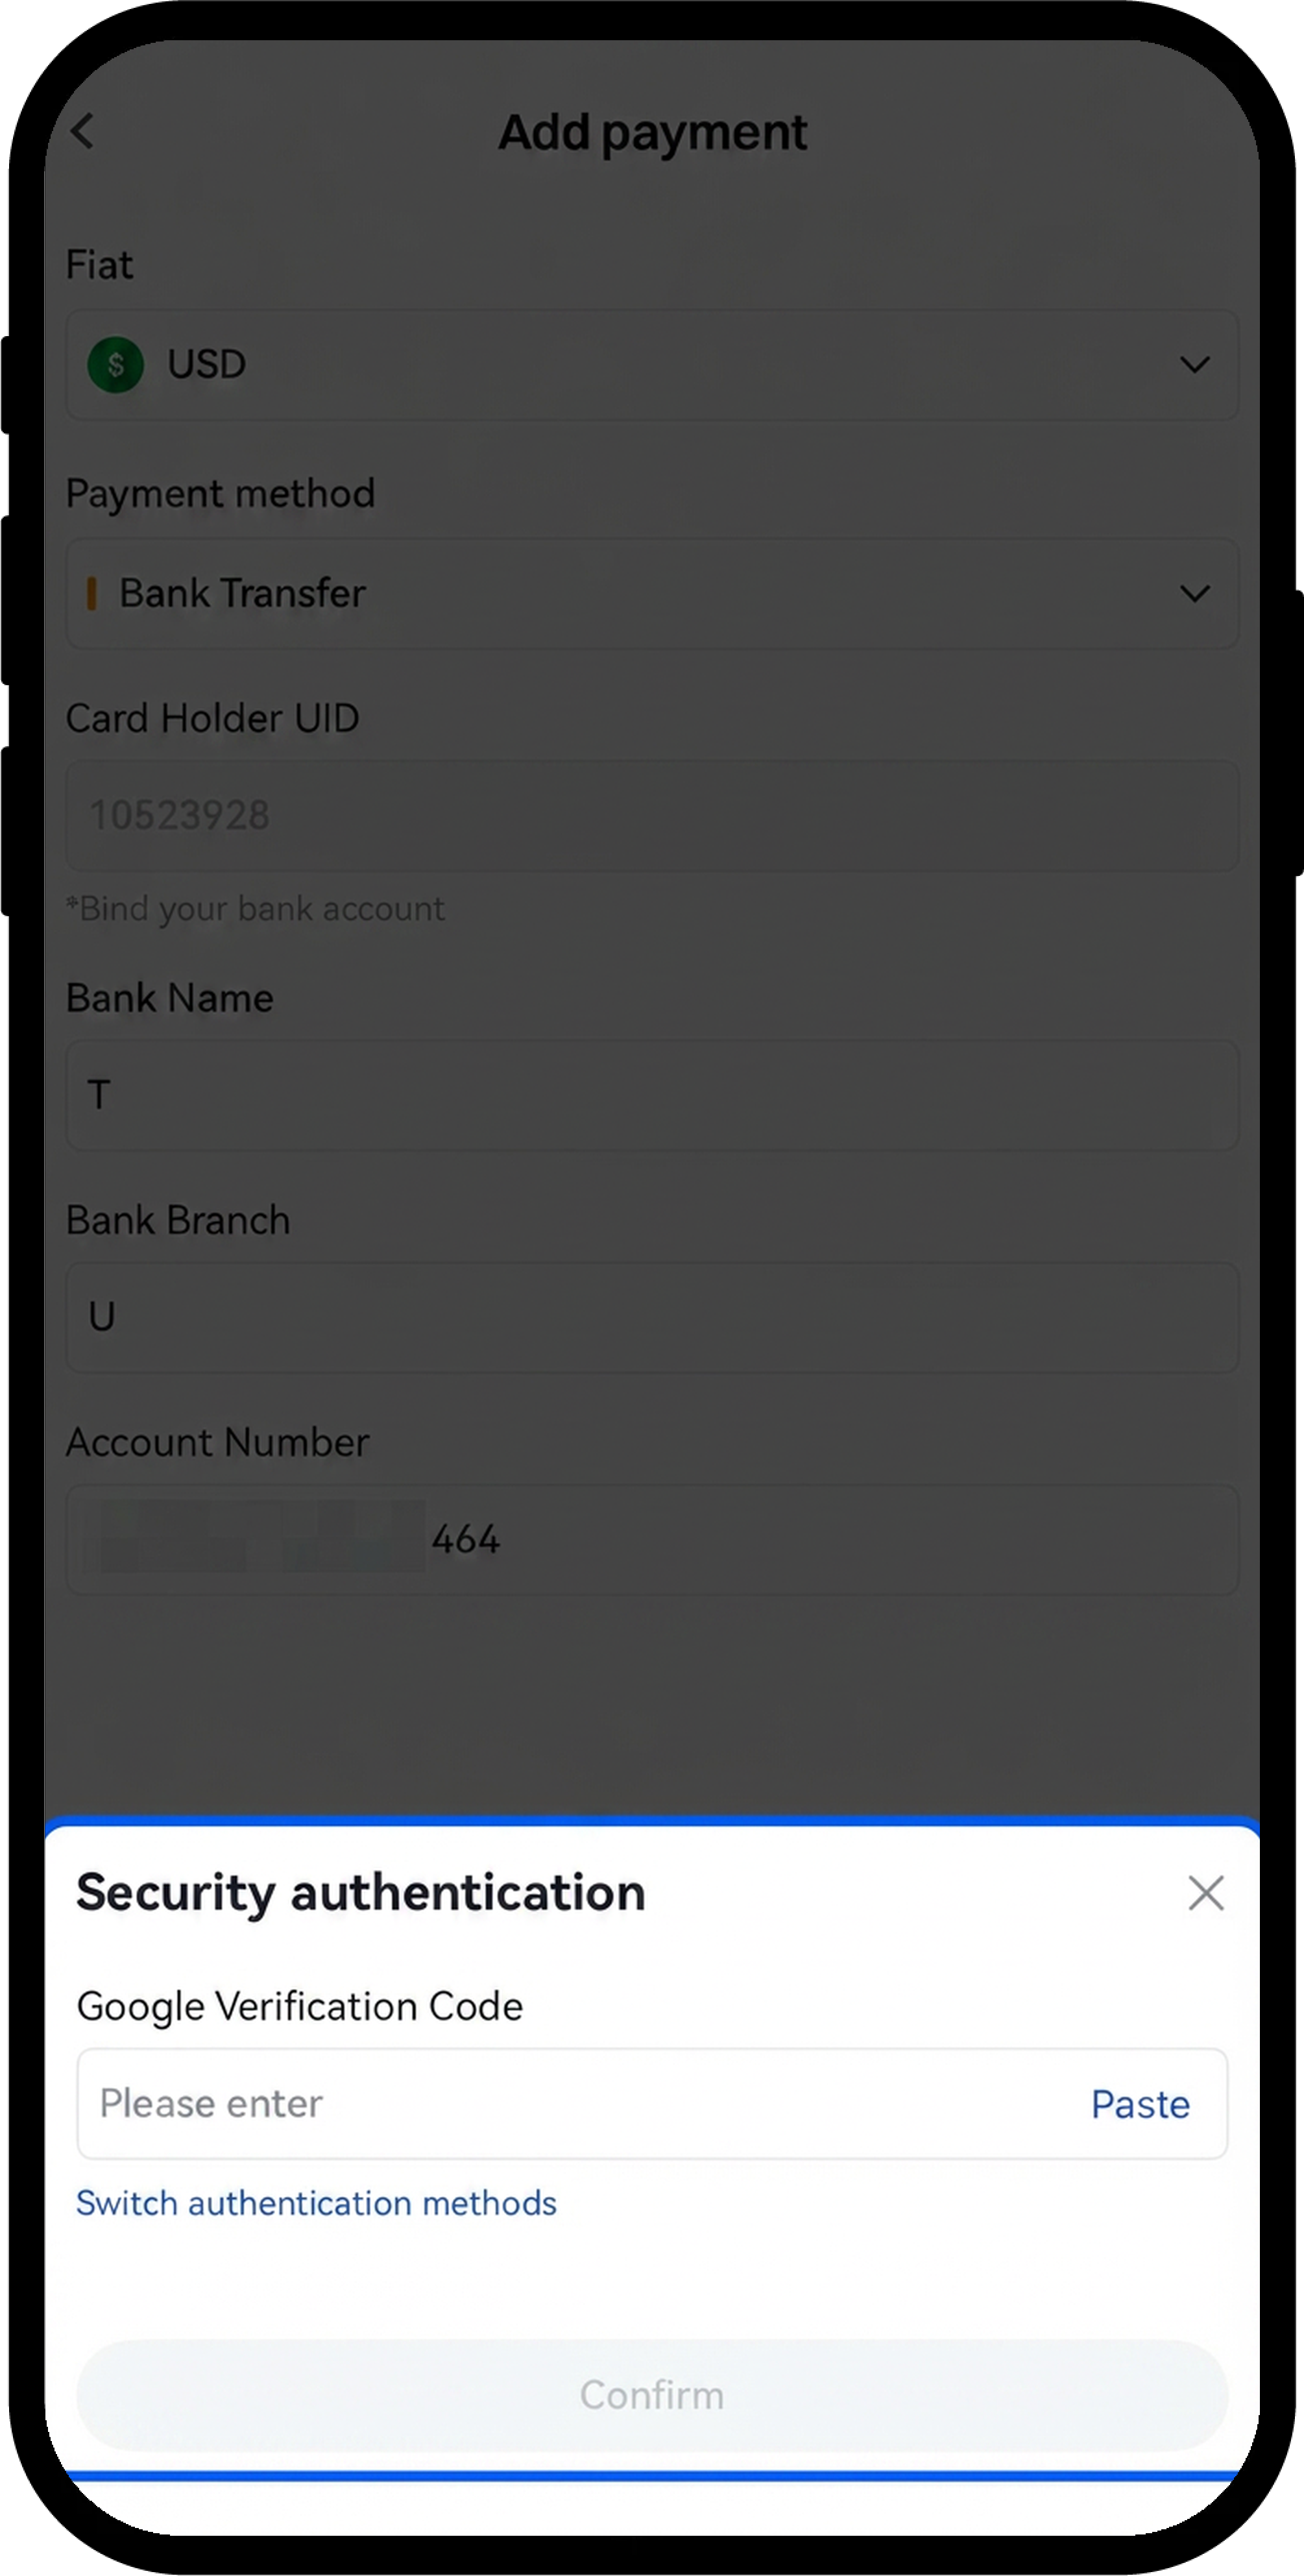Tap the back arrow beside Add payment
Image resolution: width=1304 pixels, height=2576 pixels.
83,131
